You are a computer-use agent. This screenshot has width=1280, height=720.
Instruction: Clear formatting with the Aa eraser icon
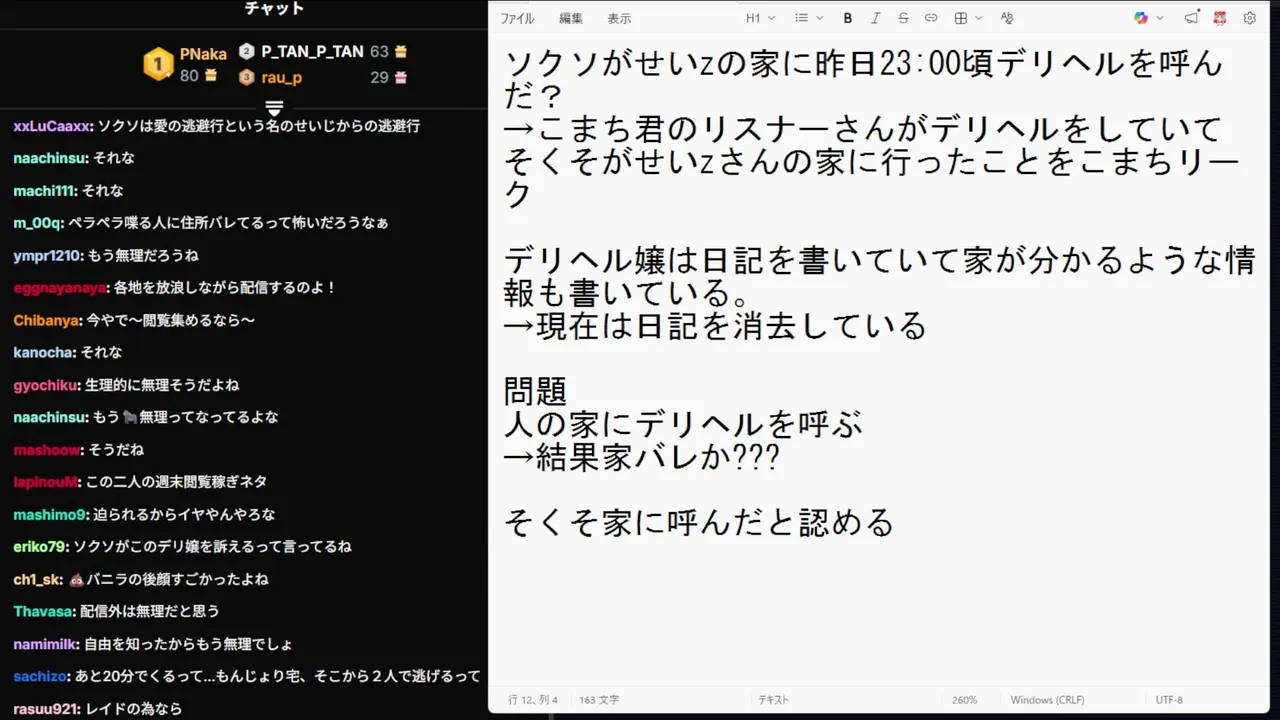[x=1007, y=18]
